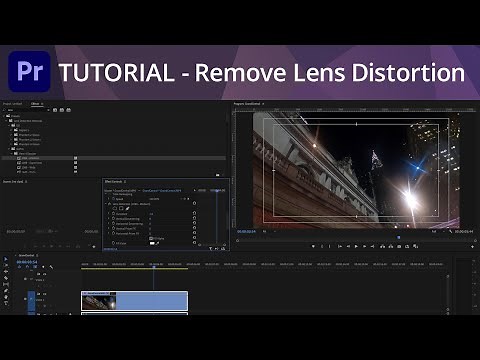Click the Effects panel search field

pos(27,110)
